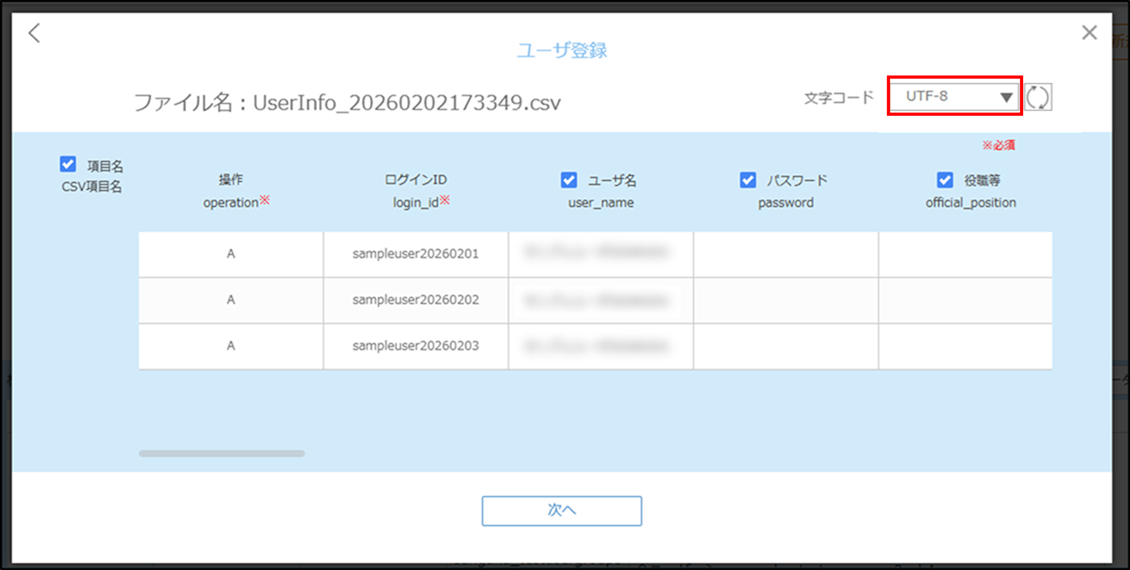Click empty password cell in sampleuser20260201 row
The image size is (1130, 570).
[x=786, y=254]
